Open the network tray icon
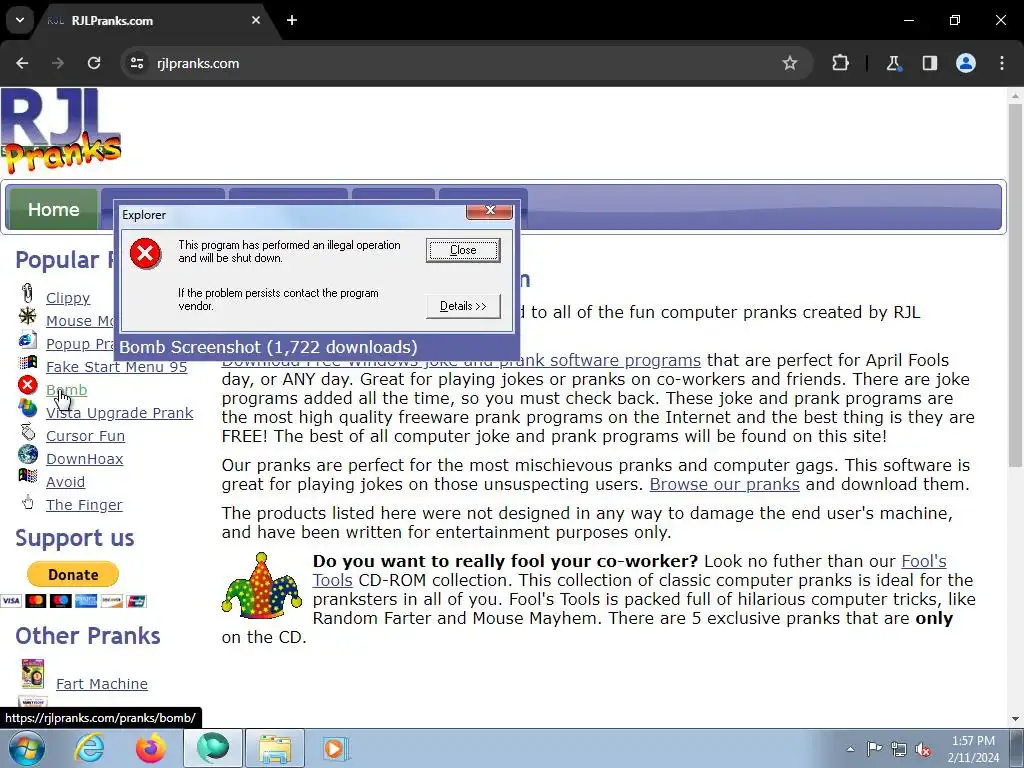The image size is (1024, 768). (x=899, y=750)
